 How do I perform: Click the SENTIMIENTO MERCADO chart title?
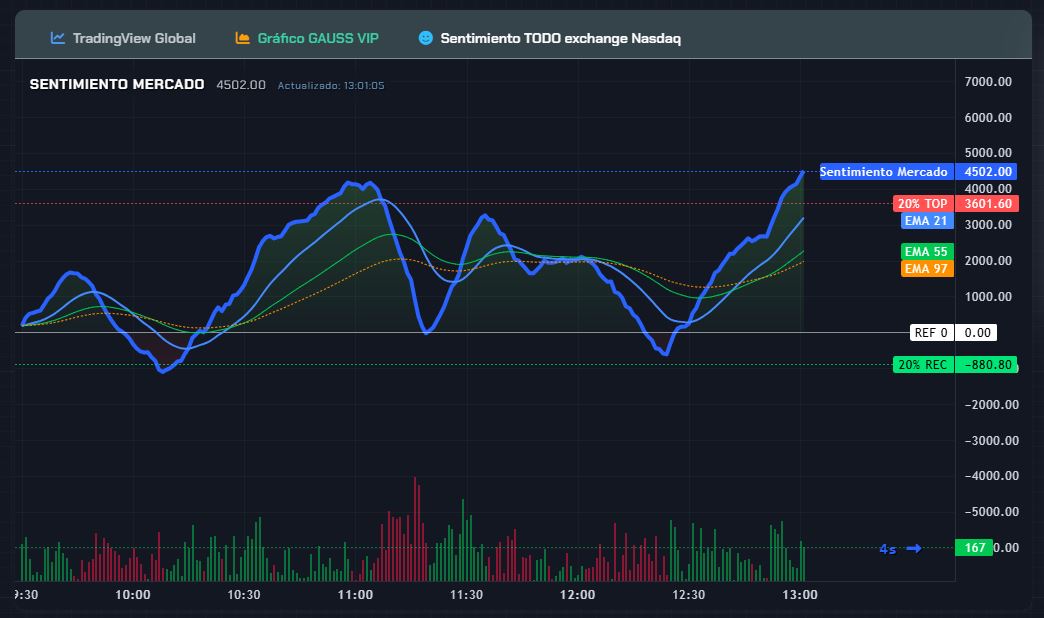(117, 85)
